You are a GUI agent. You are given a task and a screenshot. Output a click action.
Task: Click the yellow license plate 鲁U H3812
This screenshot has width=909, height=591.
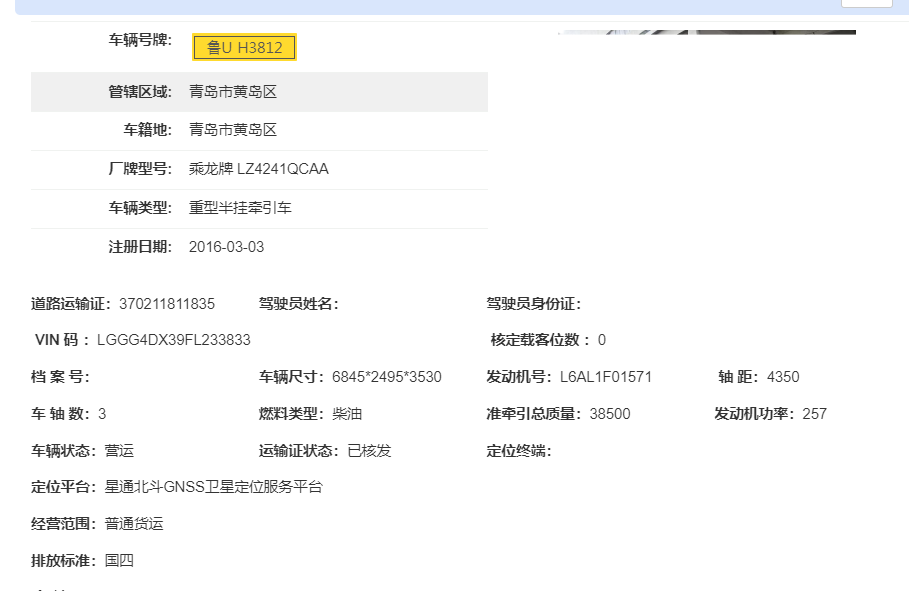[244, 48]
